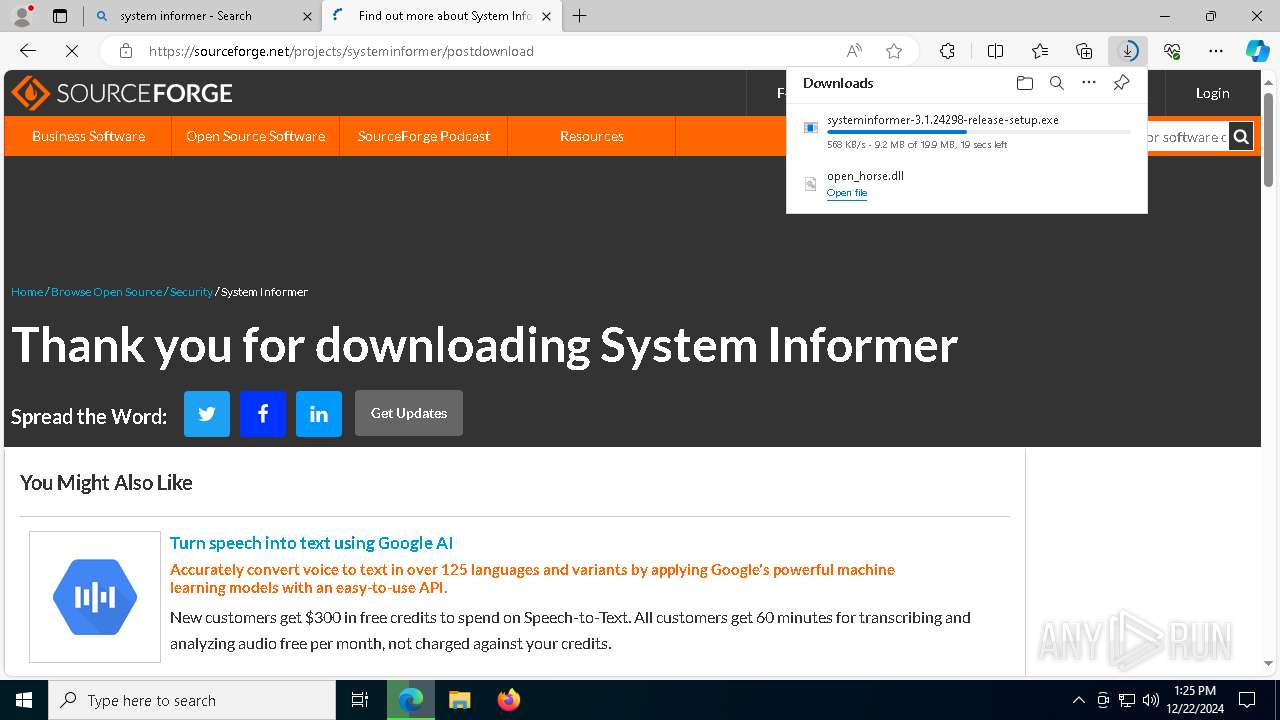Open the tab actions menu icon
Viewport: 1280px width, 720px height.
click(60, 16)
